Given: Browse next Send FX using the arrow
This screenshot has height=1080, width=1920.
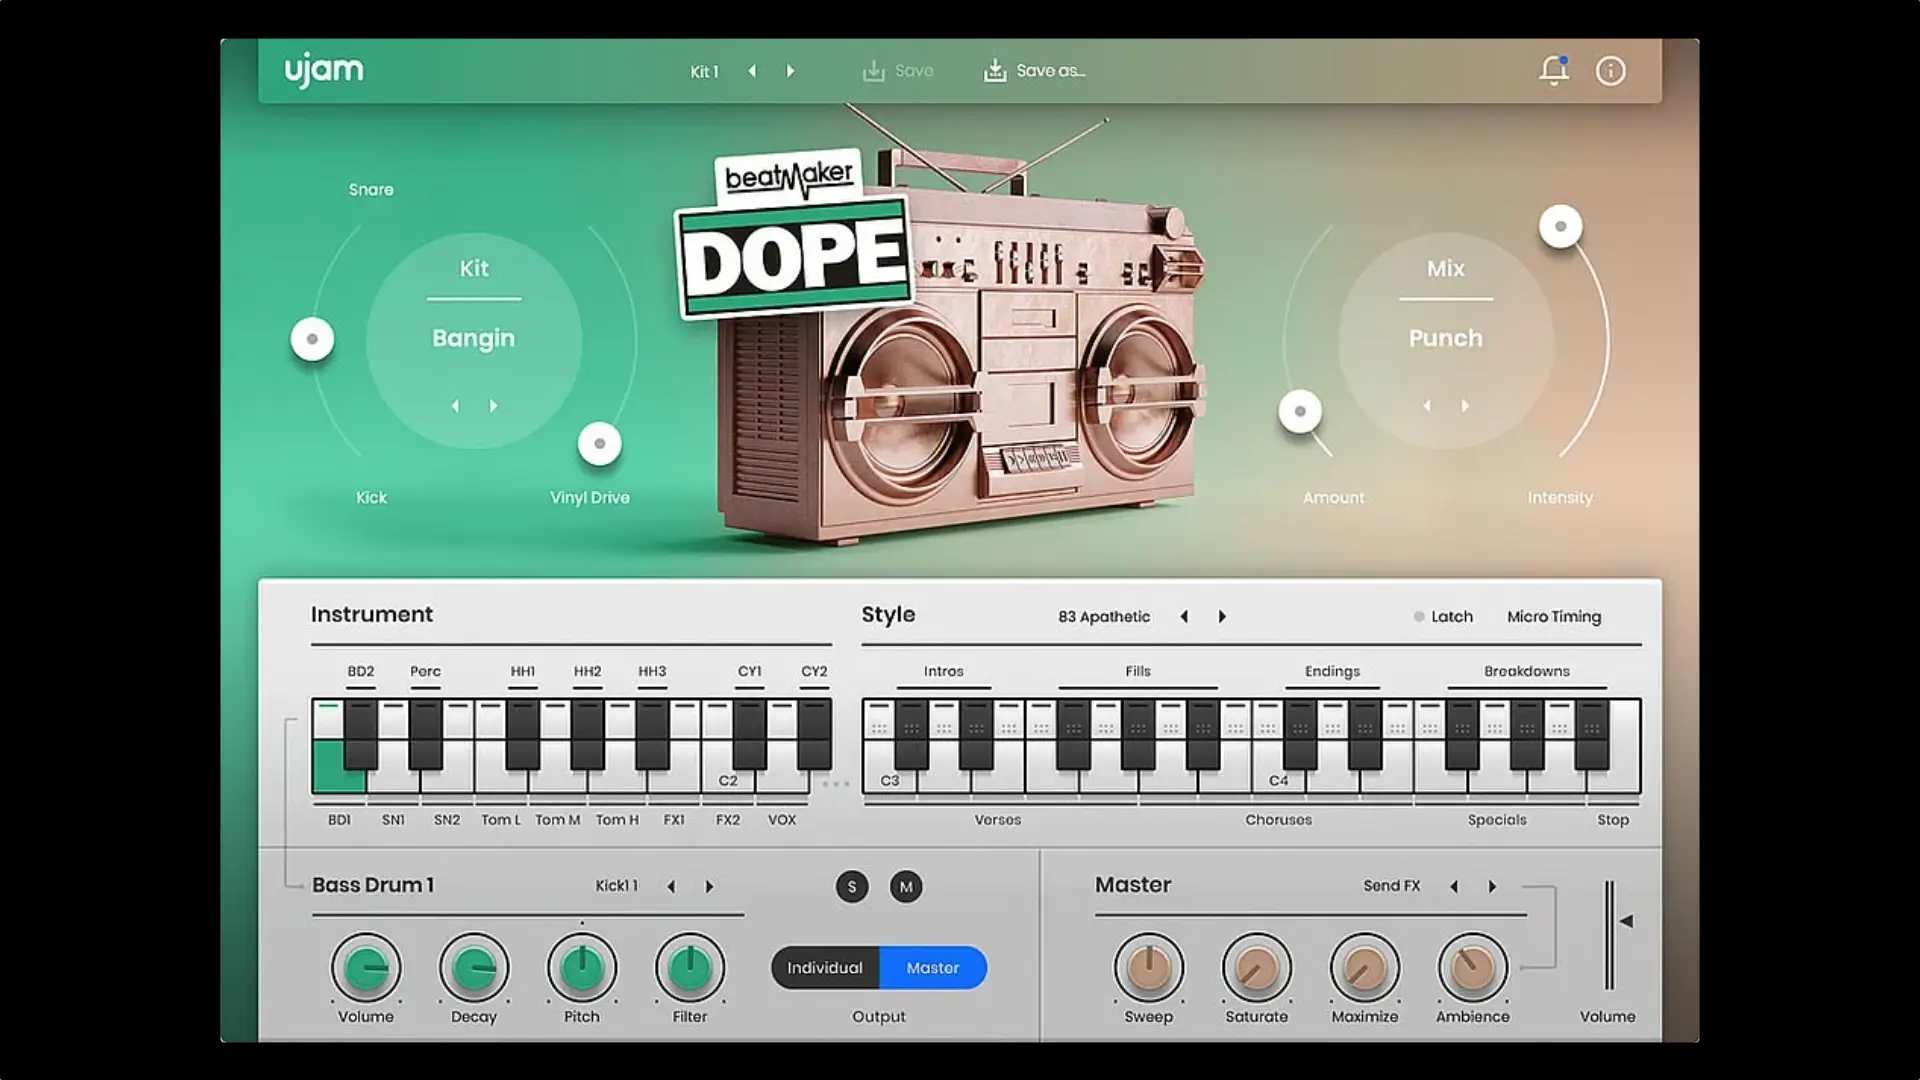Looking at the screenshot, I should click(1492, 886).
